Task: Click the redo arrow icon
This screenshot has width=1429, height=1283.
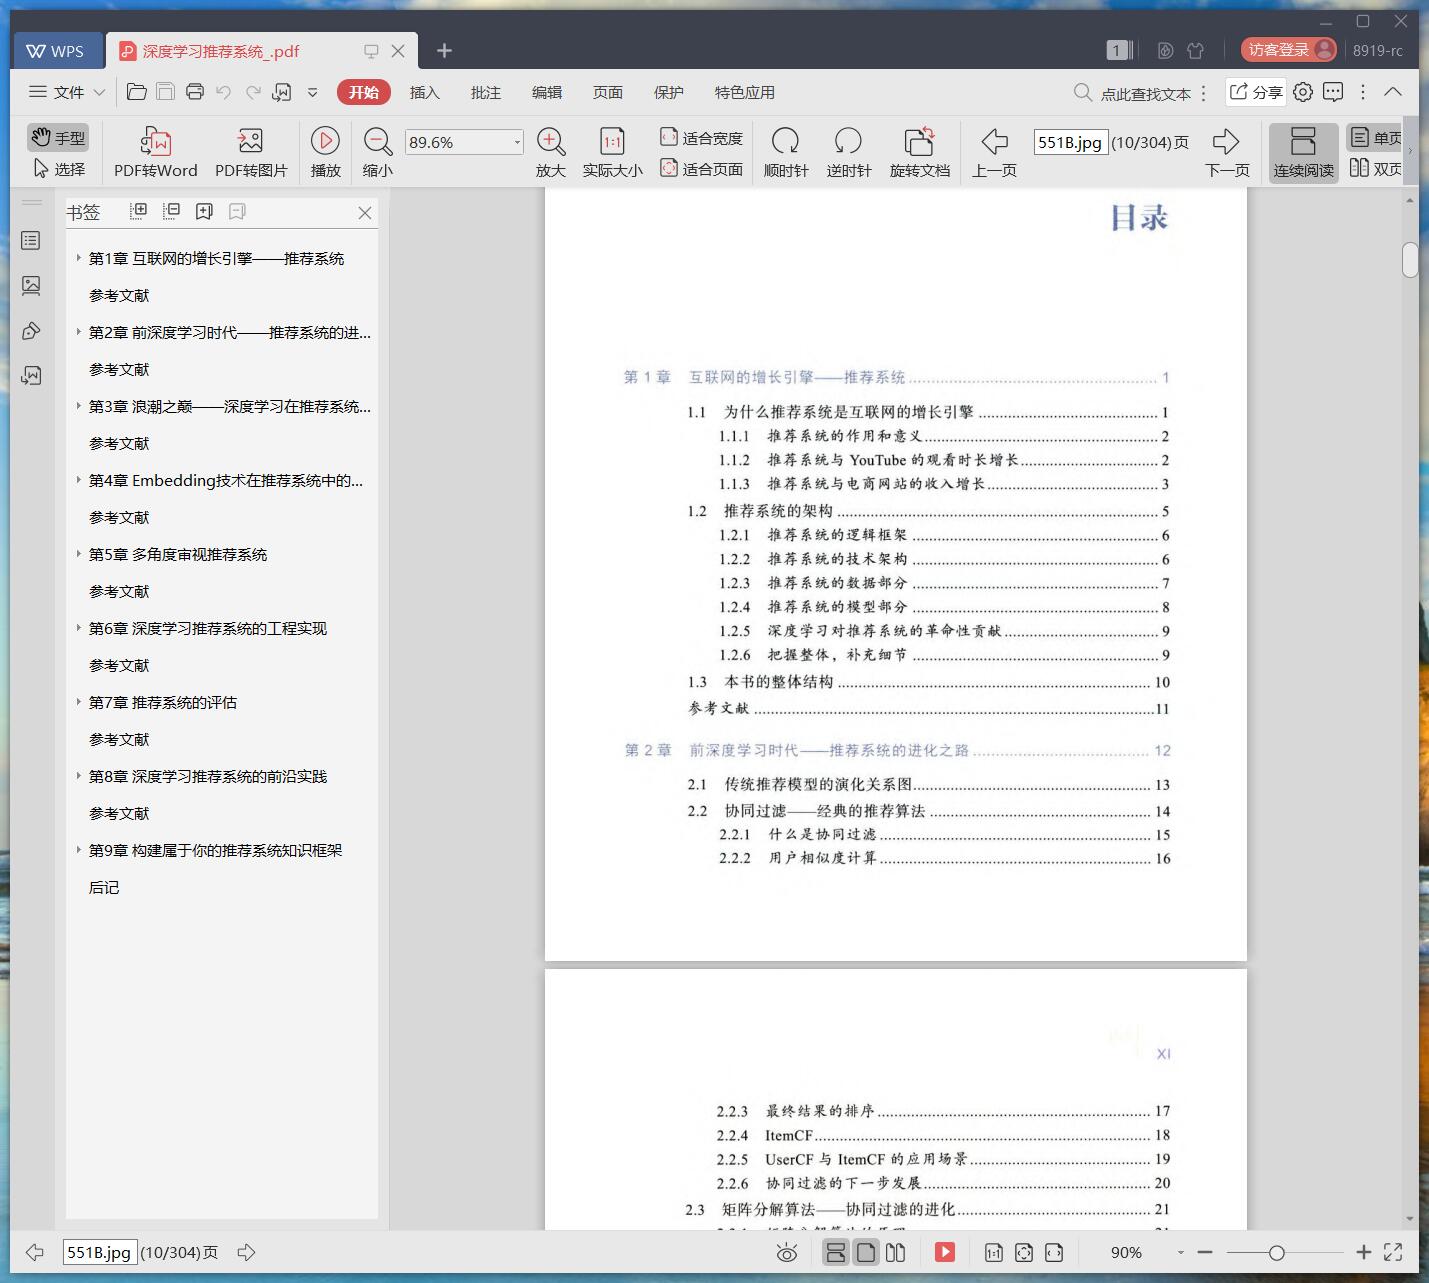Action: 253,92
